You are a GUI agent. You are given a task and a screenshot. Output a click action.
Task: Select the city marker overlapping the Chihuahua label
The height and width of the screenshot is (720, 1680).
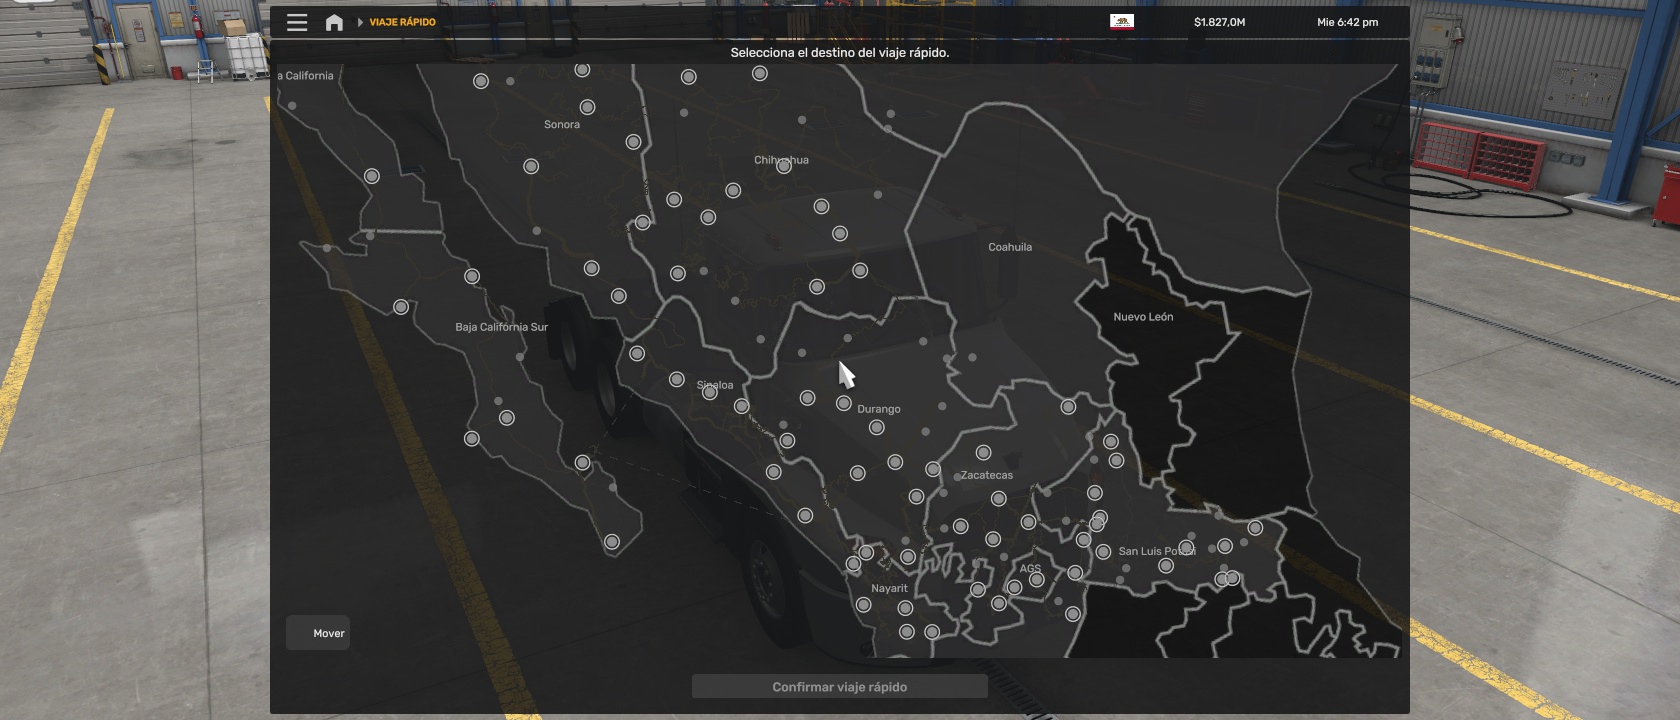coord(784,166)
